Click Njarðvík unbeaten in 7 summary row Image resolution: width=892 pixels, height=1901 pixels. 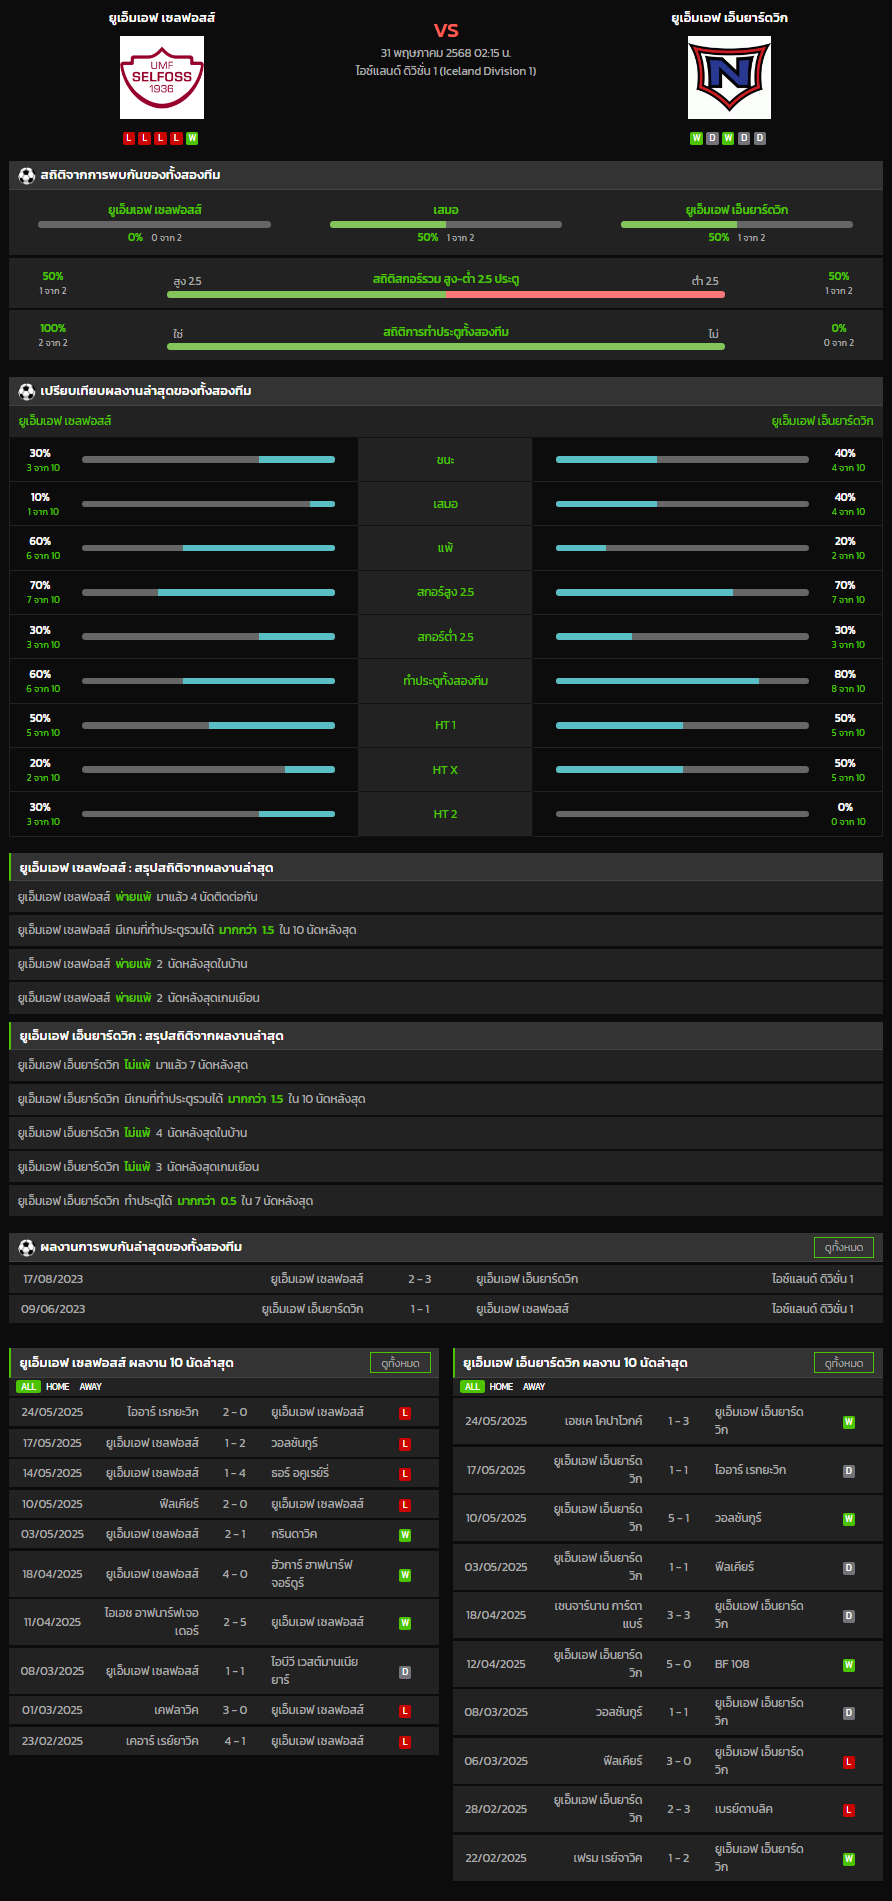click(x=446, y=1065)
